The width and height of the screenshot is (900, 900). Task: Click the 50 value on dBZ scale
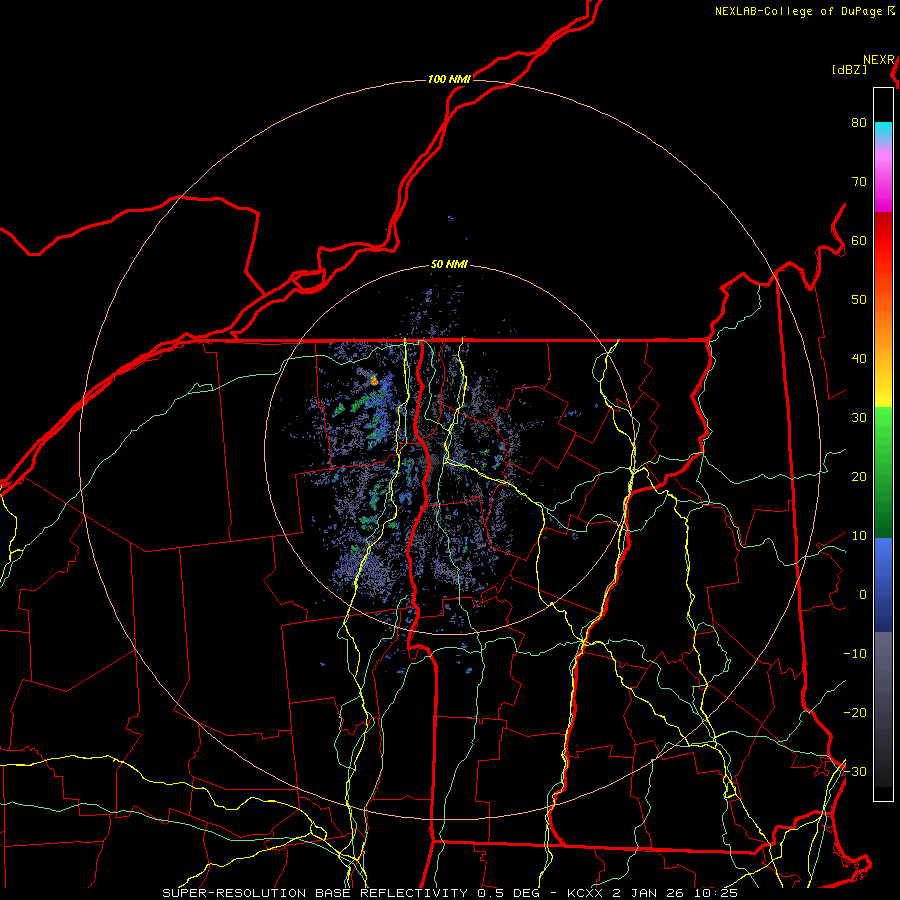pyautogui.click(x=859, y=300)
